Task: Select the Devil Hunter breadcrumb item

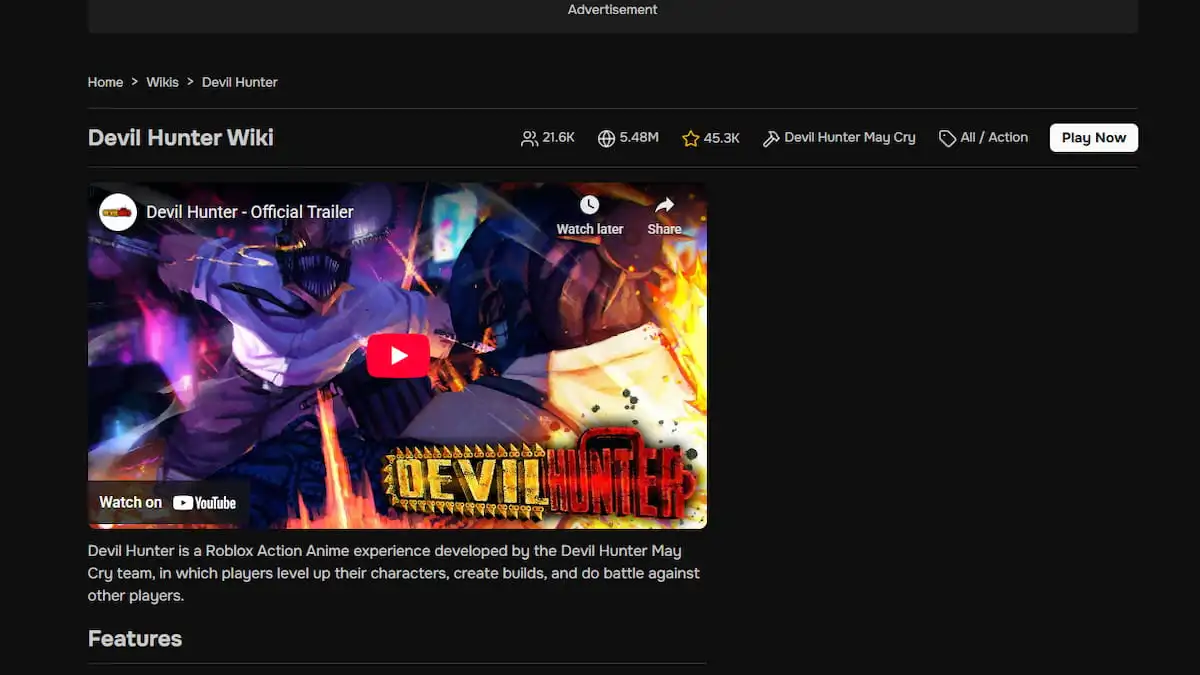Action: pyautogui.click(x=240, y=82)
